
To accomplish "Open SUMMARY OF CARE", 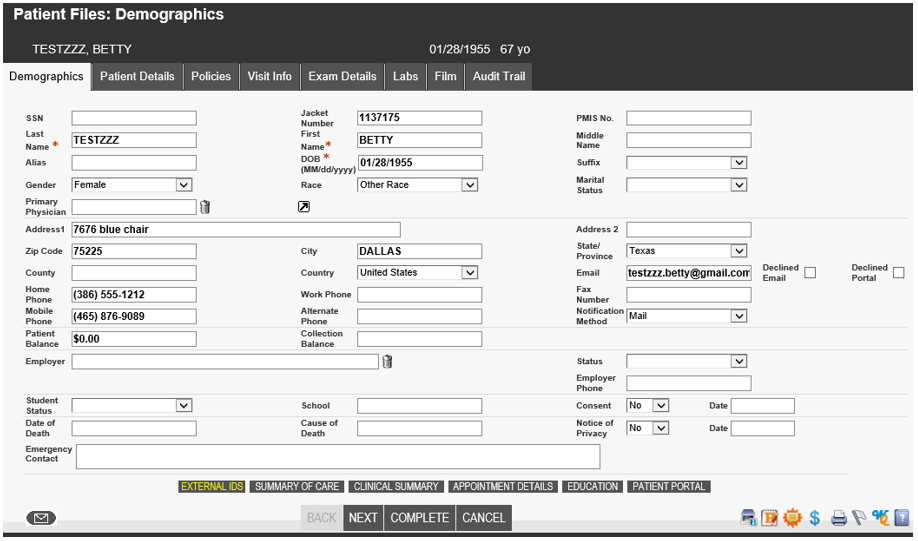I will point(297,487).
